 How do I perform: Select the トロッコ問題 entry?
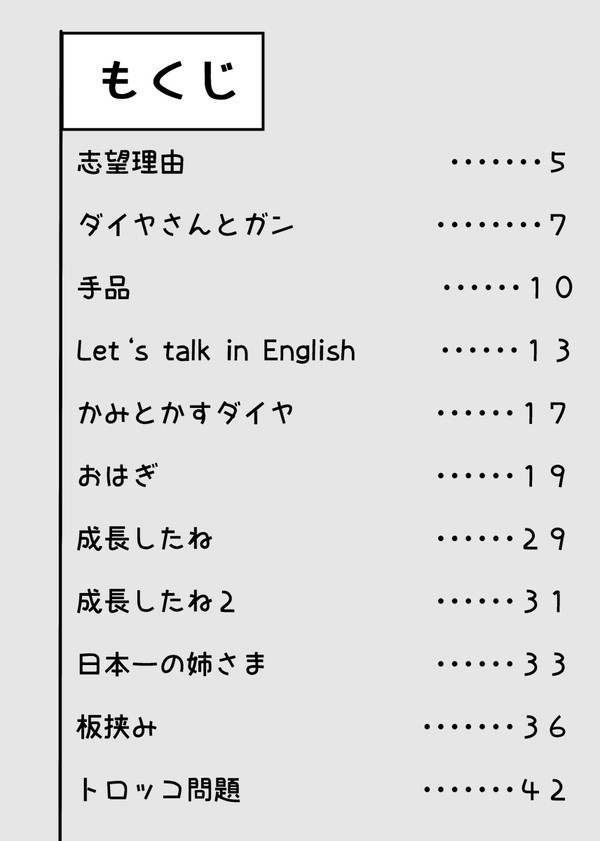[159, 790]
